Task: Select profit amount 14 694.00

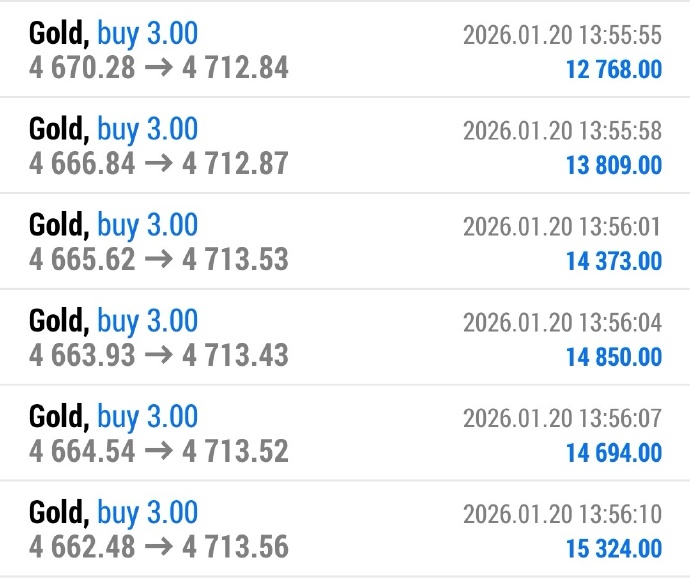Action: (613, 453)
